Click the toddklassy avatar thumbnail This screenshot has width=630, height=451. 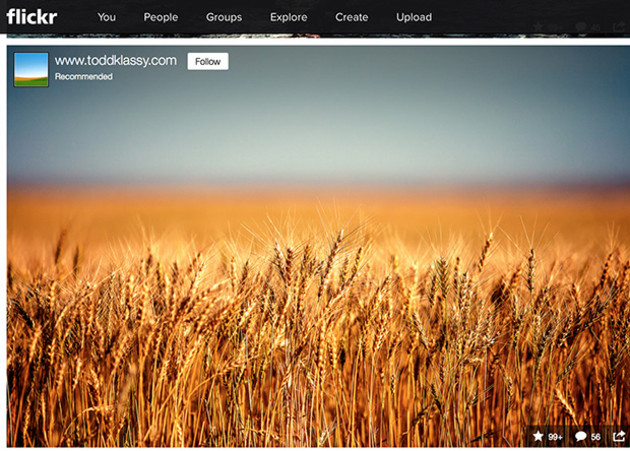point(31,70)
